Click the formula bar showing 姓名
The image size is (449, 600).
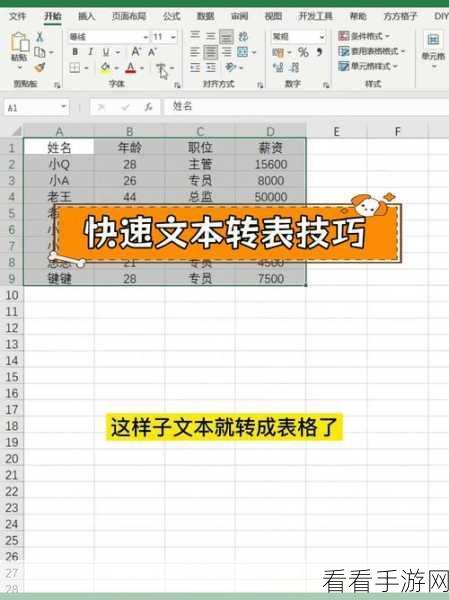pyautogui.click(x=306, y=107)
